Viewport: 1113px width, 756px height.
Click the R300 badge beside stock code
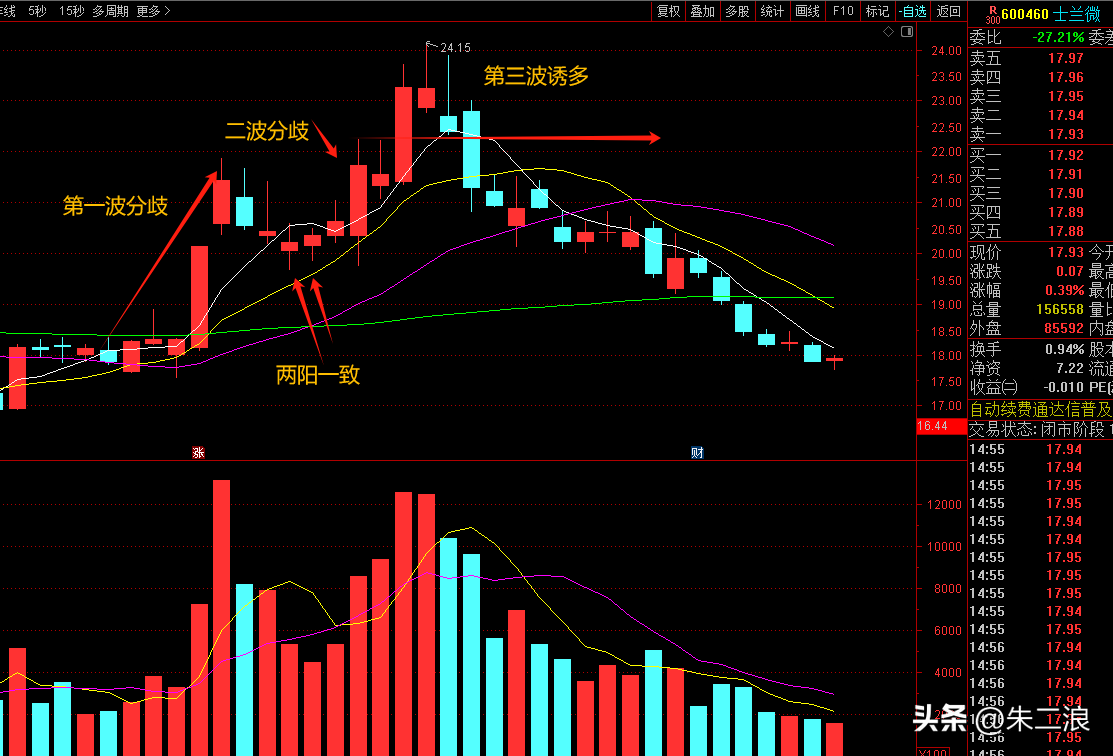[x=992, y=12]
